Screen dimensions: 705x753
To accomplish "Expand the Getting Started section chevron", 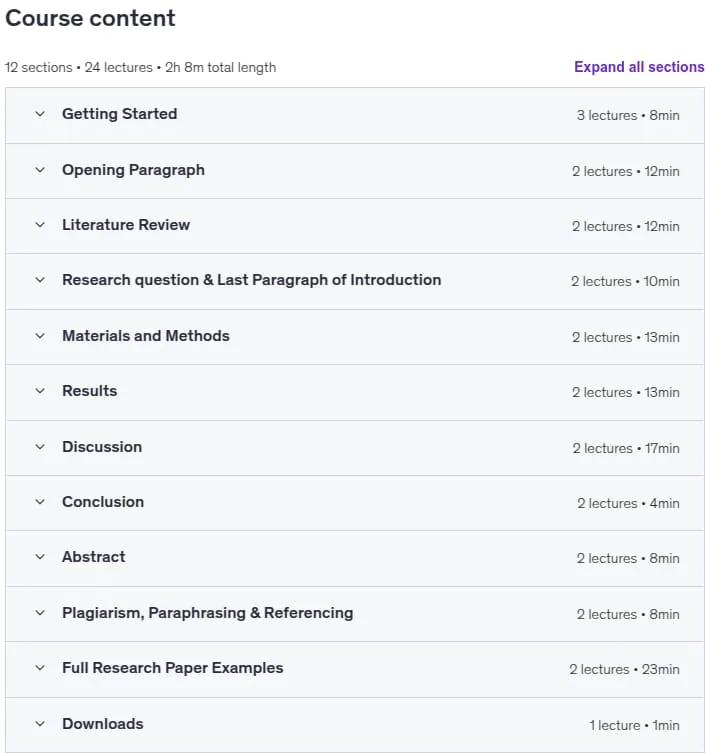I will (40, 114).
